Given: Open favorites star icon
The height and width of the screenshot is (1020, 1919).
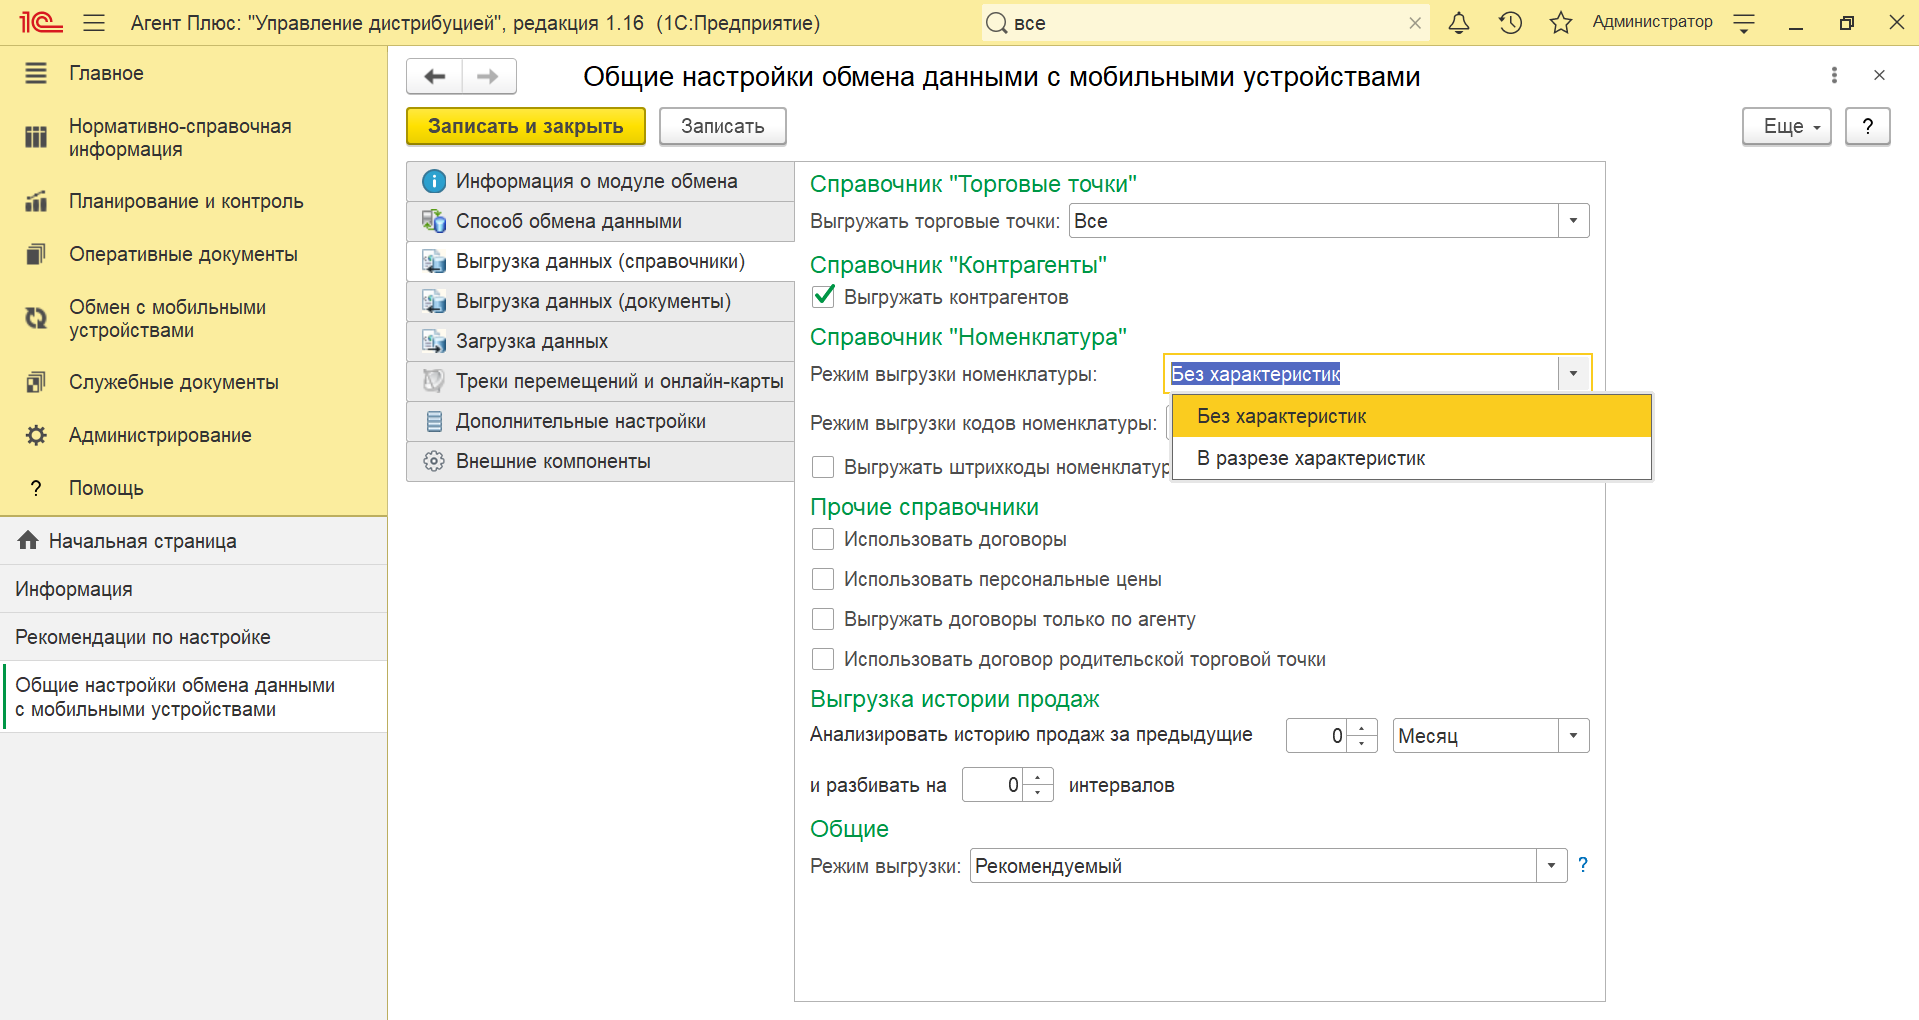Looking at the screenshot, I should [1560, 23].
